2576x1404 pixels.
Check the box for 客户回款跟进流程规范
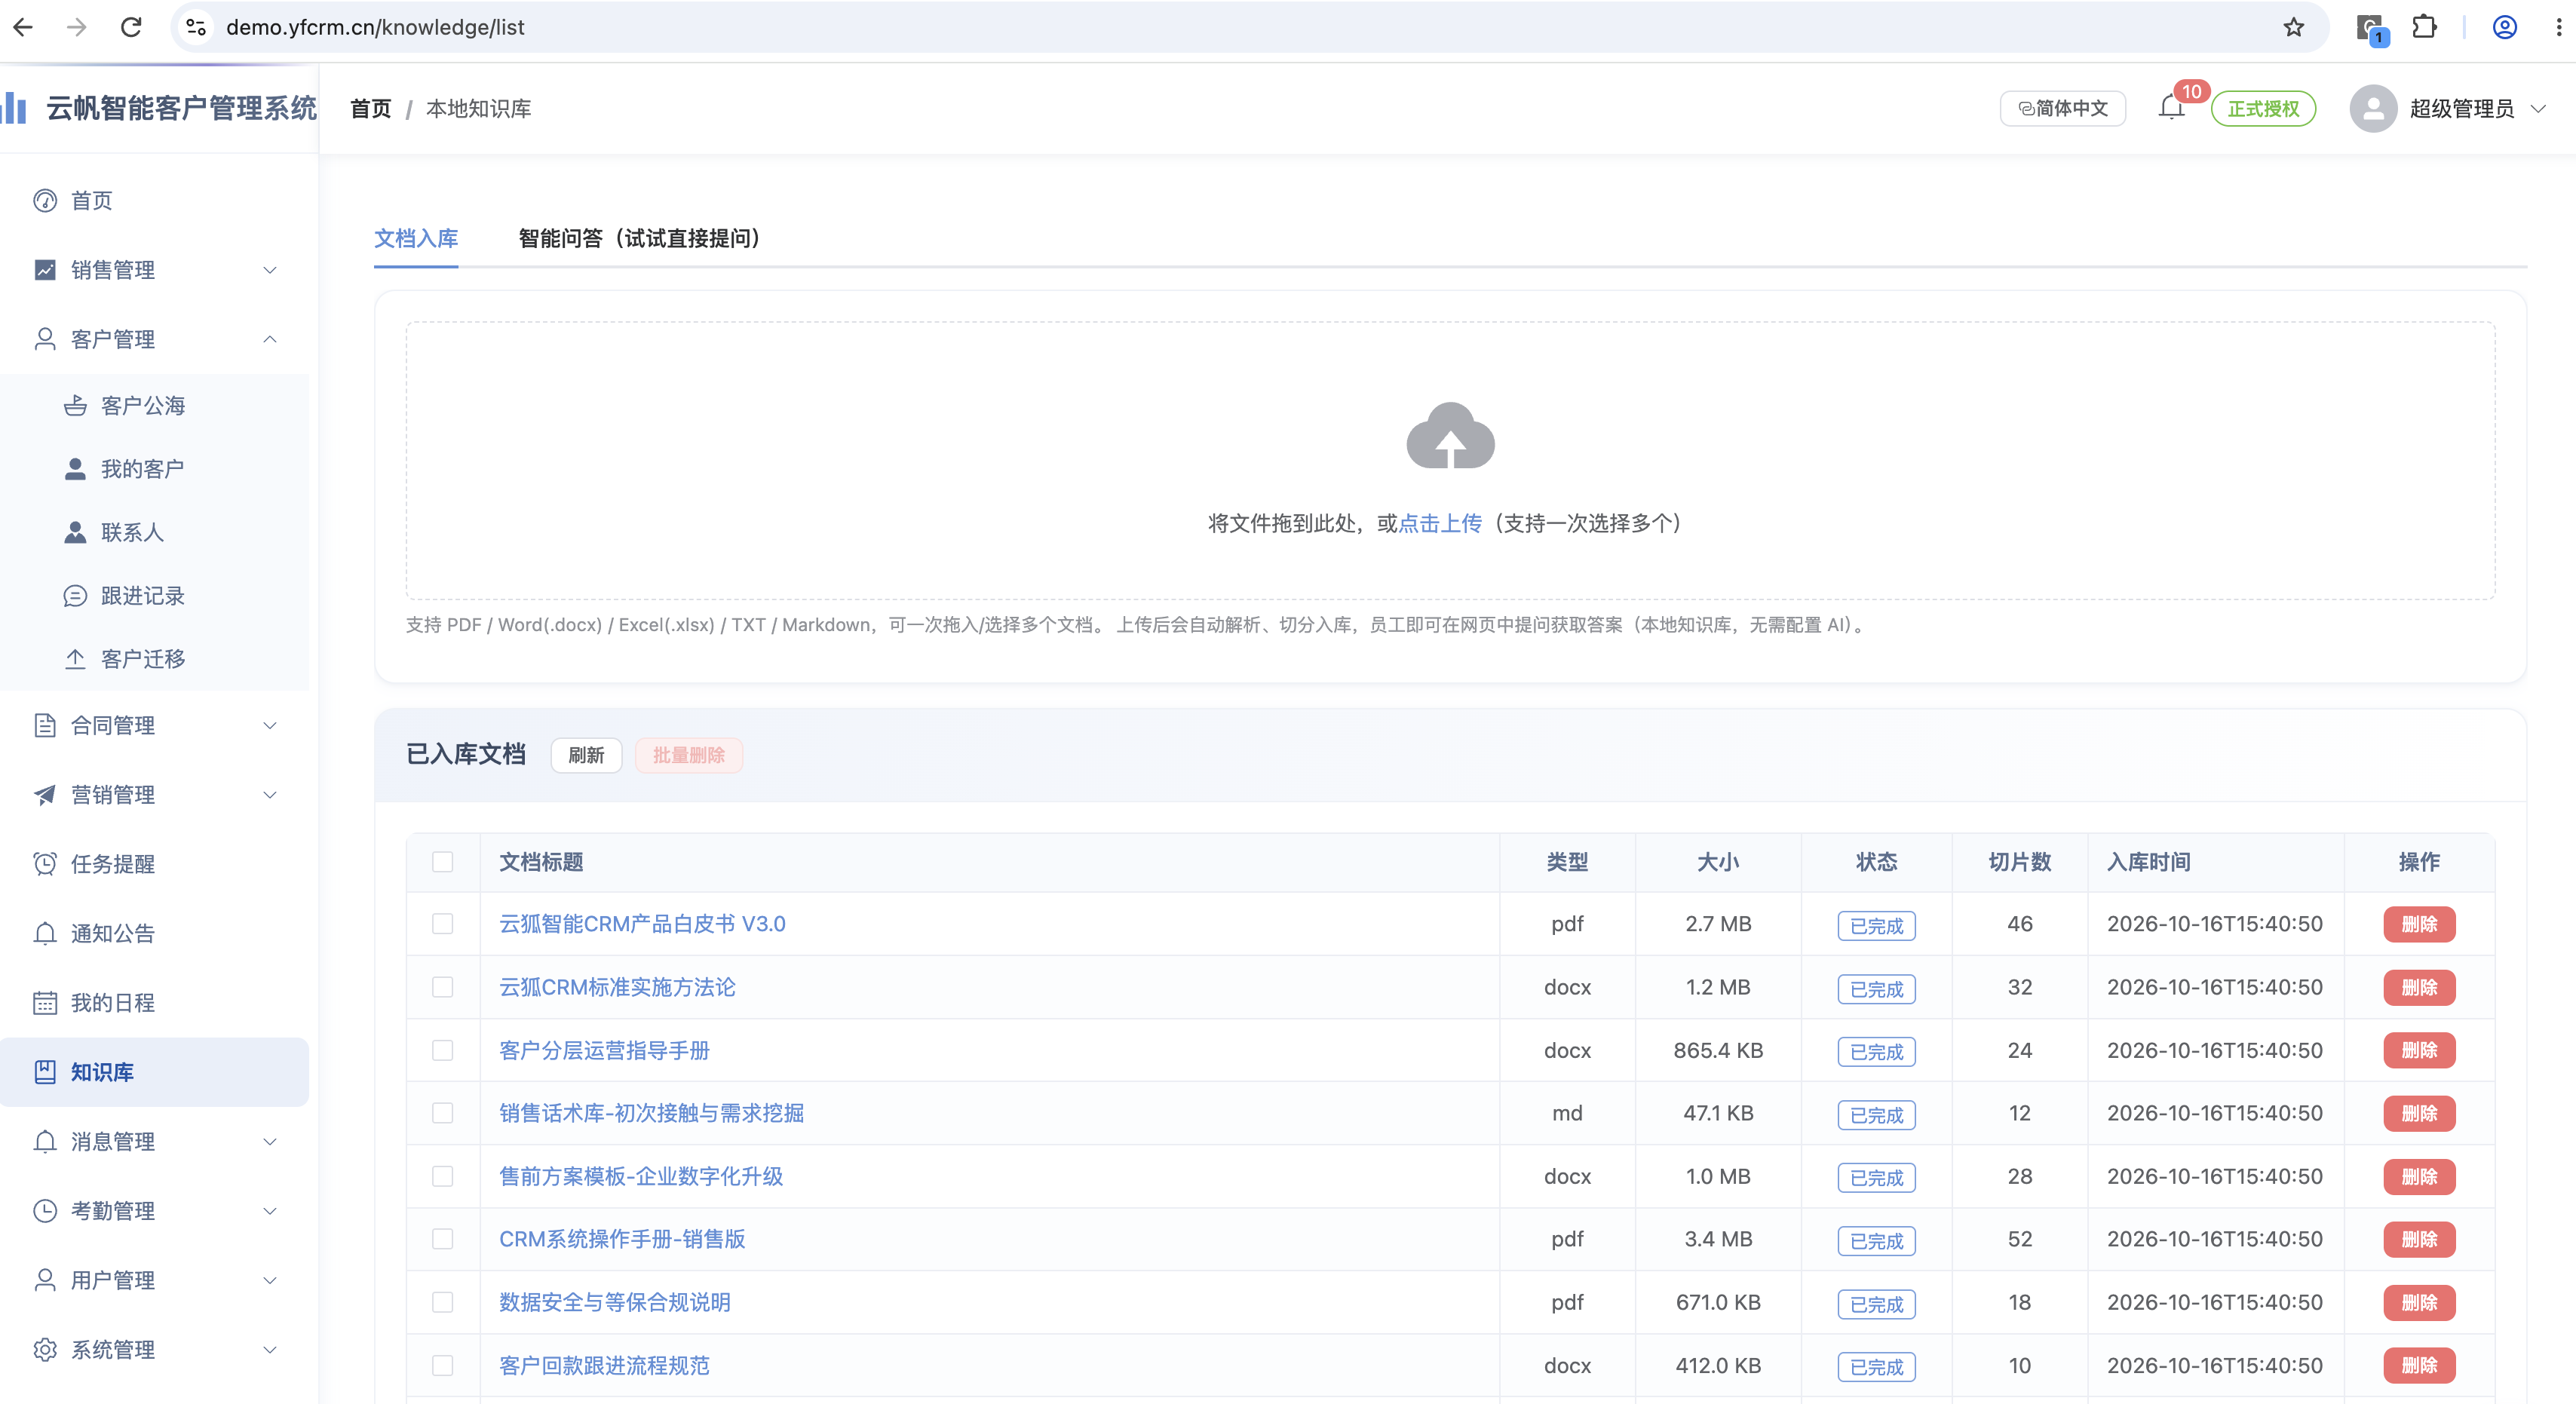442,1365
